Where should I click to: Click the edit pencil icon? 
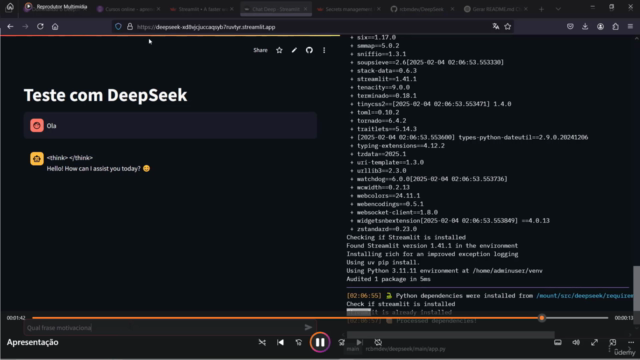[294, 50]
